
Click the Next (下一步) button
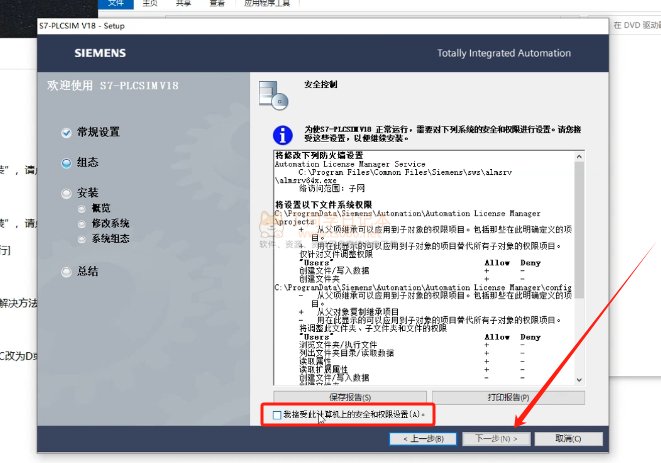point(496,439)
